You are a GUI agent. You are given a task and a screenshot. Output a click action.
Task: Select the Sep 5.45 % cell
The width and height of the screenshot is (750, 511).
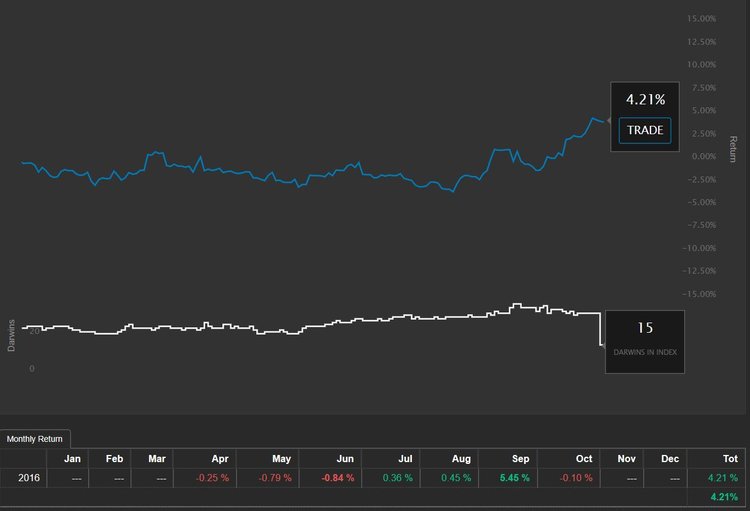coord(508,478)
